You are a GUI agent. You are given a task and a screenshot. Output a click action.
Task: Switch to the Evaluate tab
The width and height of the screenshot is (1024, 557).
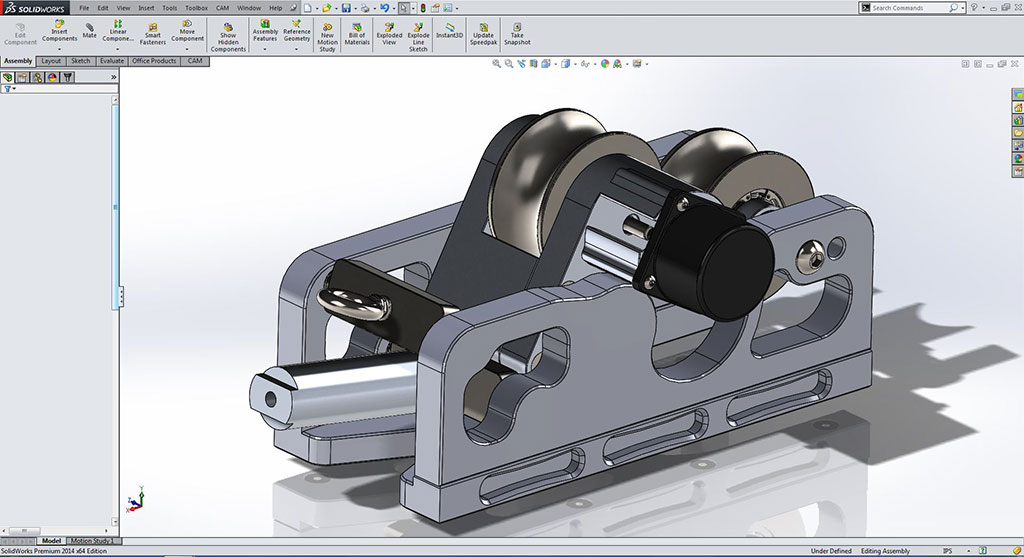(112, 61)
